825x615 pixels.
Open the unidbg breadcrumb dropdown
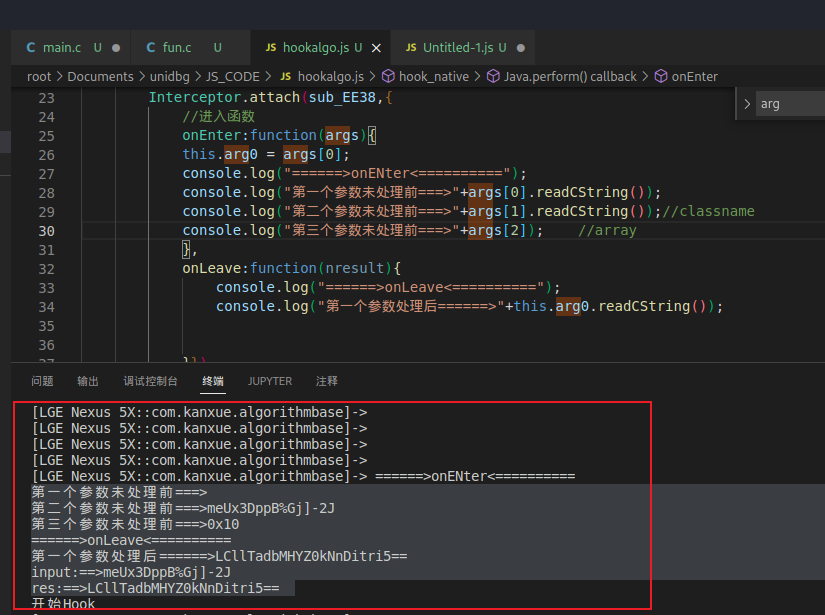(169, 77)
